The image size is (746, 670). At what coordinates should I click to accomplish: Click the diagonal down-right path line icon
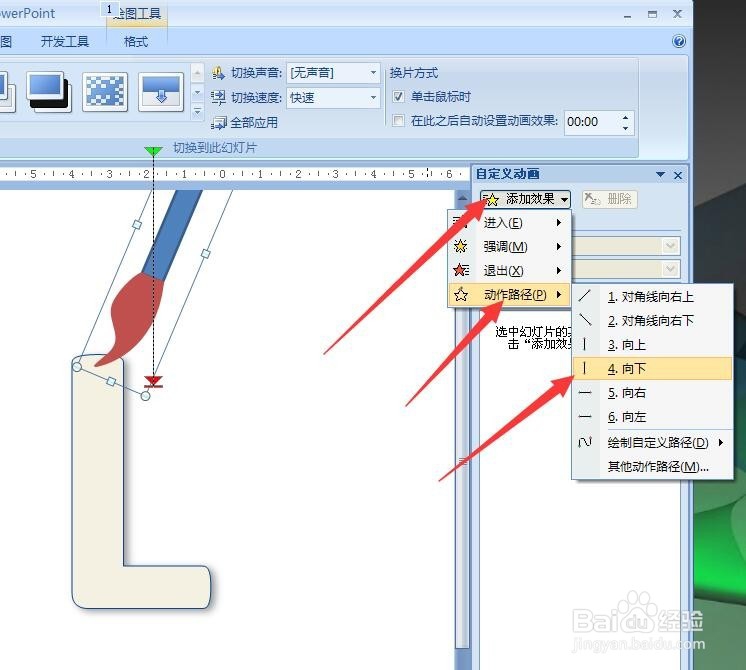pos(585,320)
